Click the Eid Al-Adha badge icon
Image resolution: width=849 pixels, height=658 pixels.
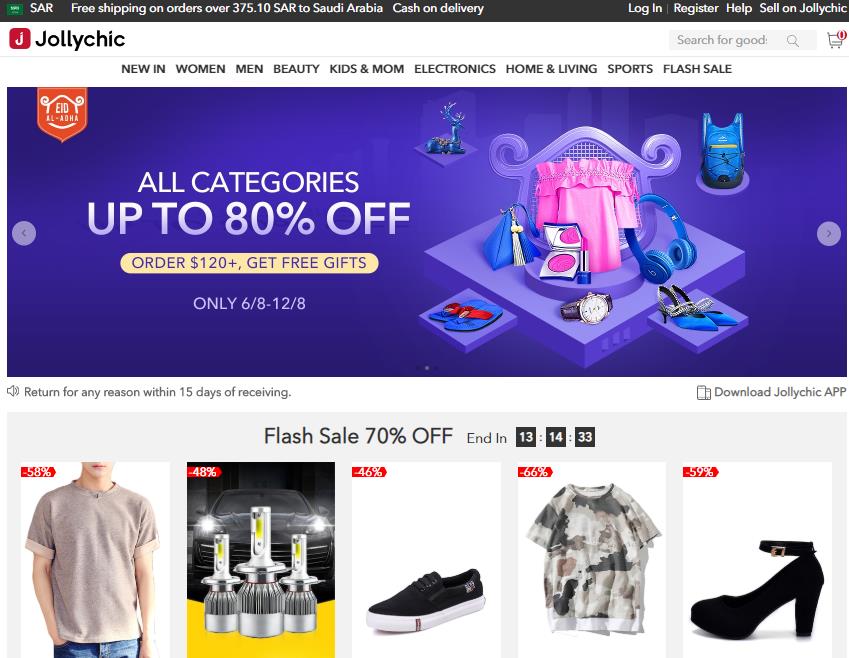(62, 114)
